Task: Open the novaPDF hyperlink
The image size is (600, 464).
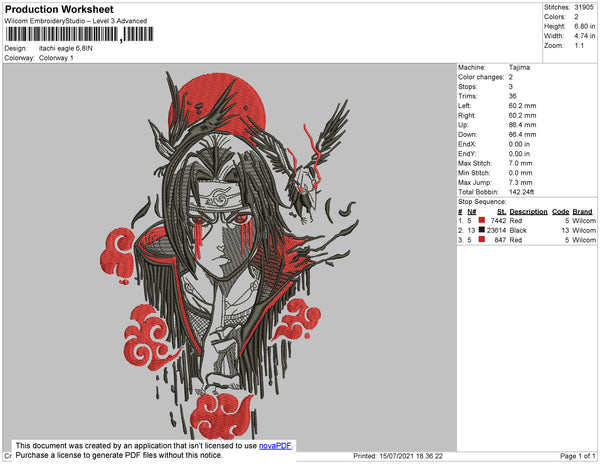Action: click(275, 446)
